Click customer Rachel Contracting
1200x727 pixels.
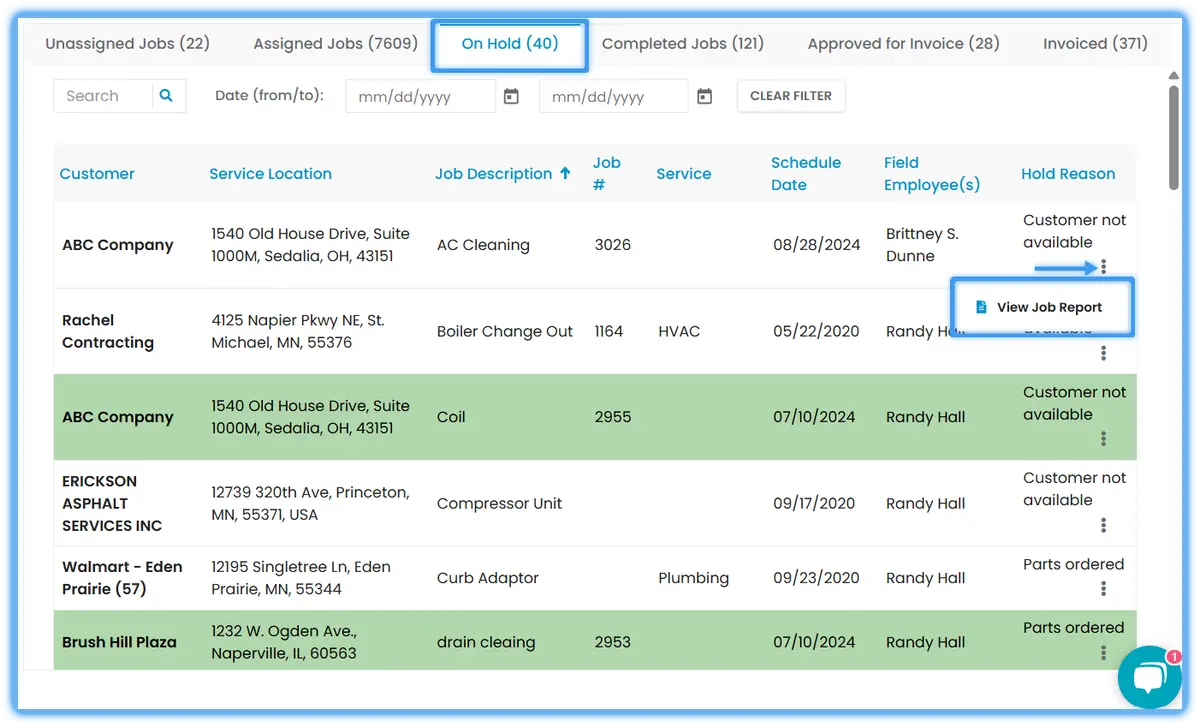pos(108,331)
